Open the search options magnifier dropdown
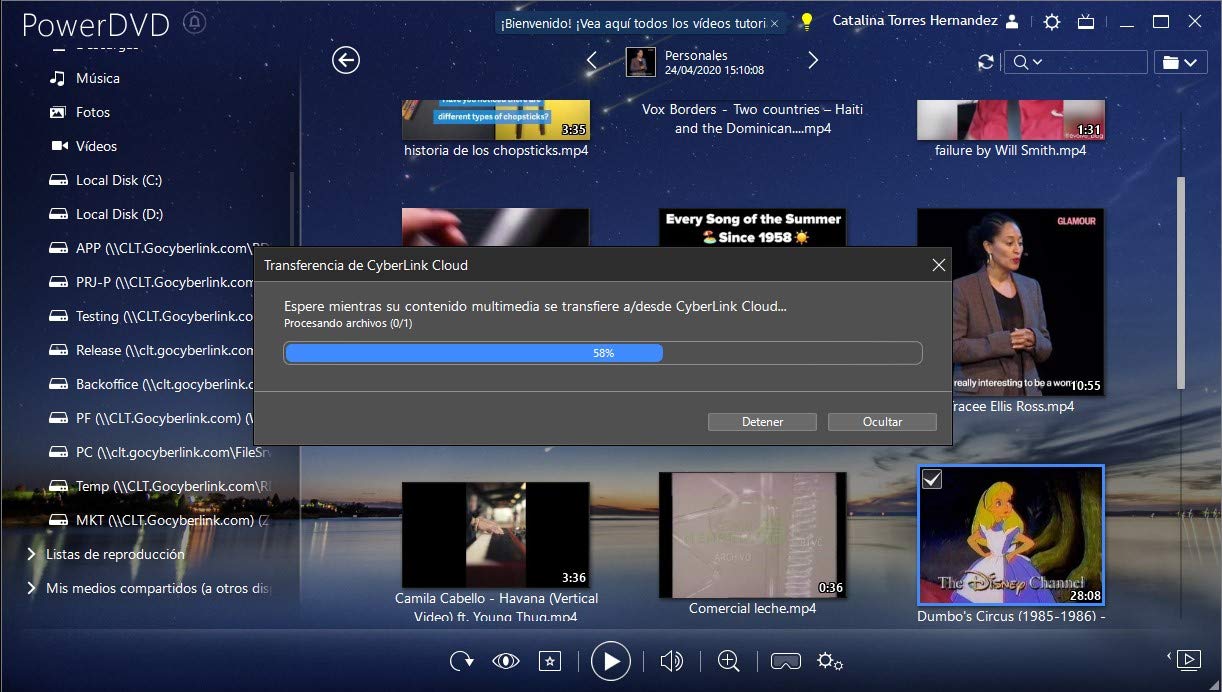 1027,62
